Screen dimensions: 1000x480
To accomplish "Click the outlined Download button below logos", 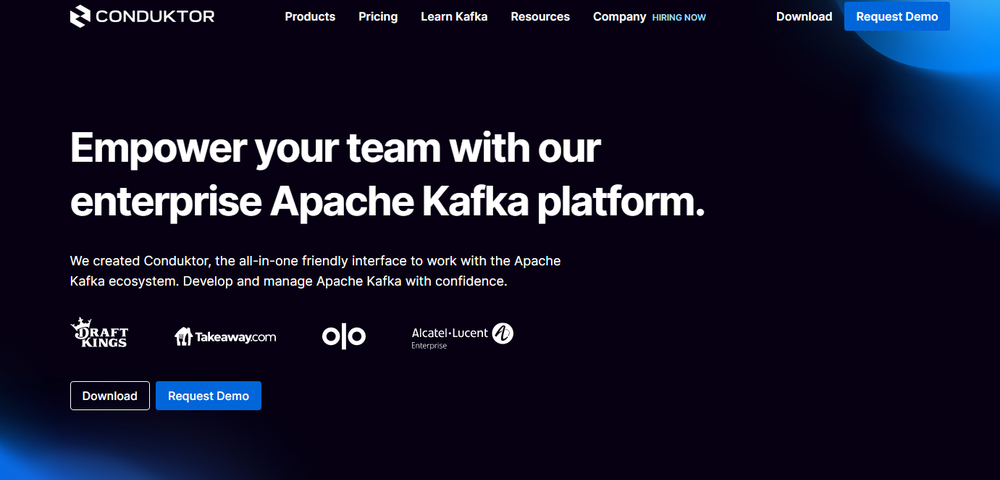I will click(110, 396).
